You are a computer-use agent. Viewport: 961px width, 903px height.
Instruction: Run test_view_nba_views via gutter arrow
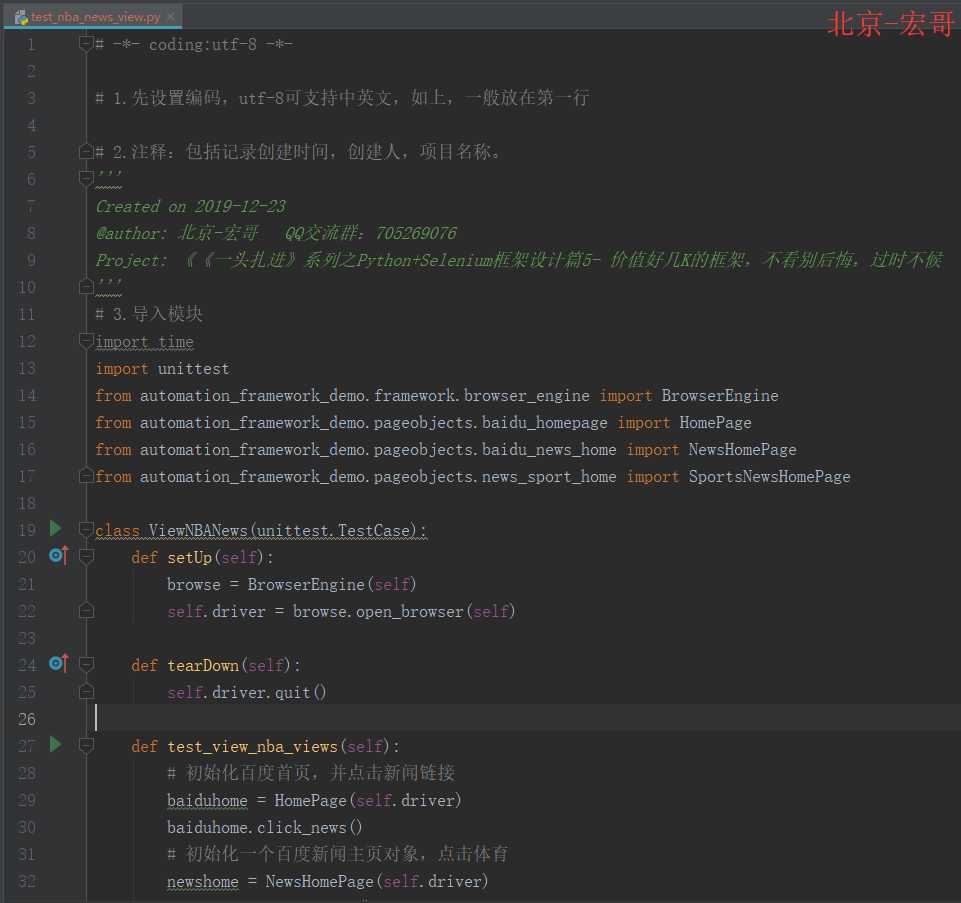tap(55, 744)
